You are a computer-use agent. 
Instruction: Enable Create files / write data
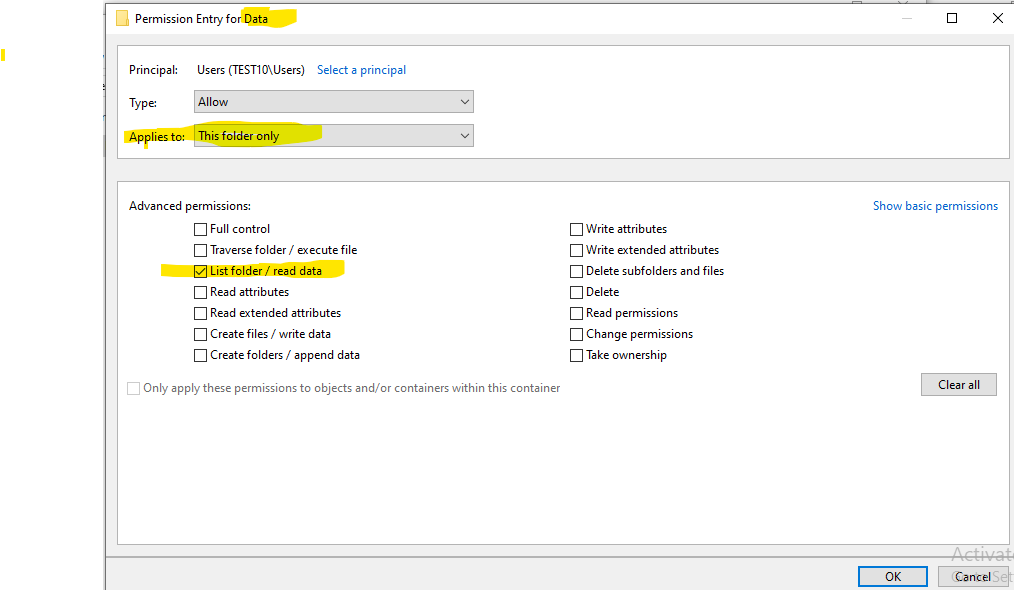click(200, 333)
